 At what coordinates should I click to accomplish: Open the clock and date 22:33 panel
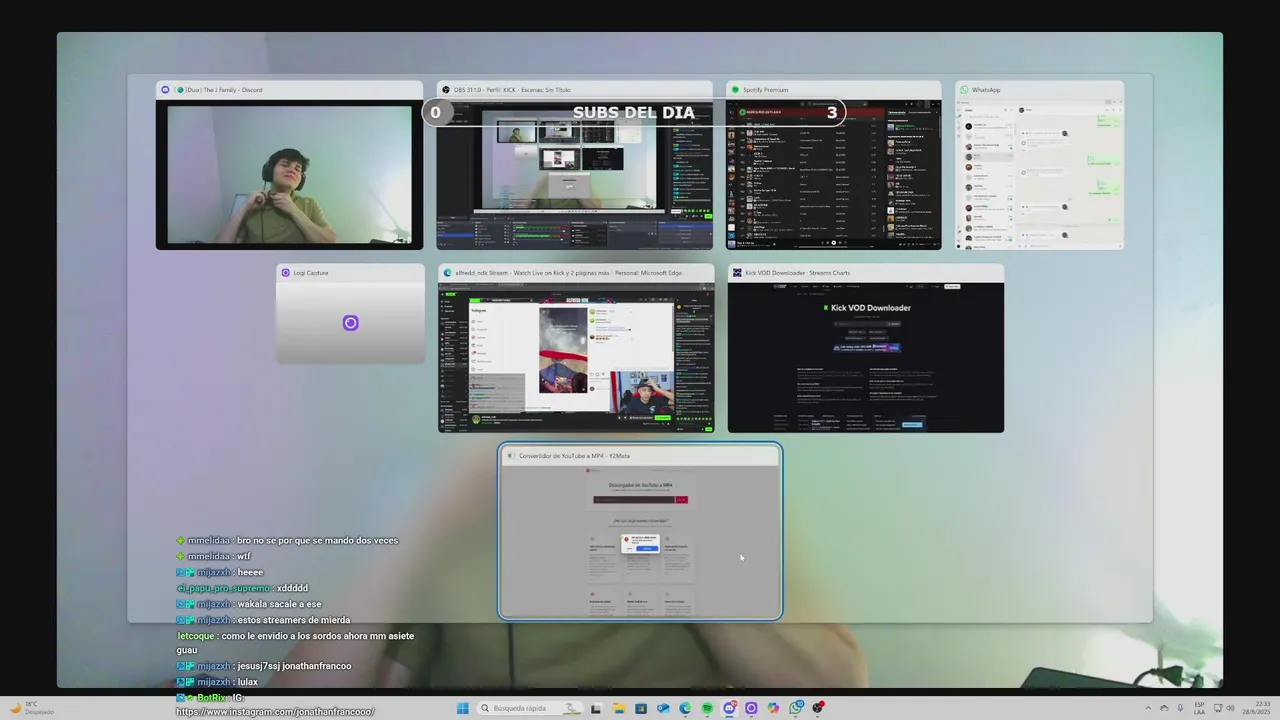tap(1256, 708)
